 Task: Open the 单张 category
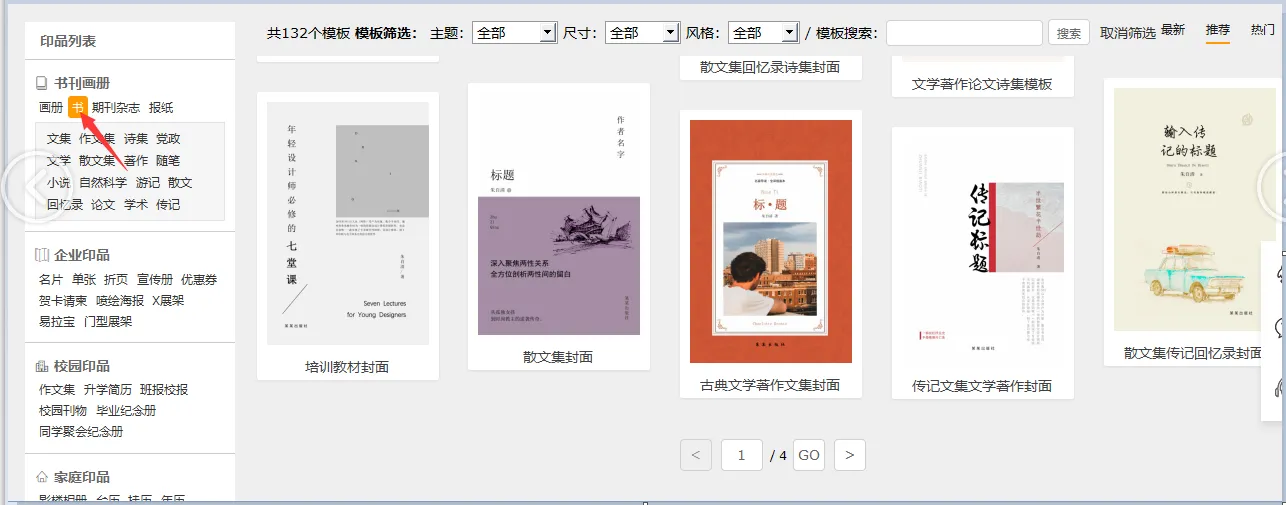(84, 279)
